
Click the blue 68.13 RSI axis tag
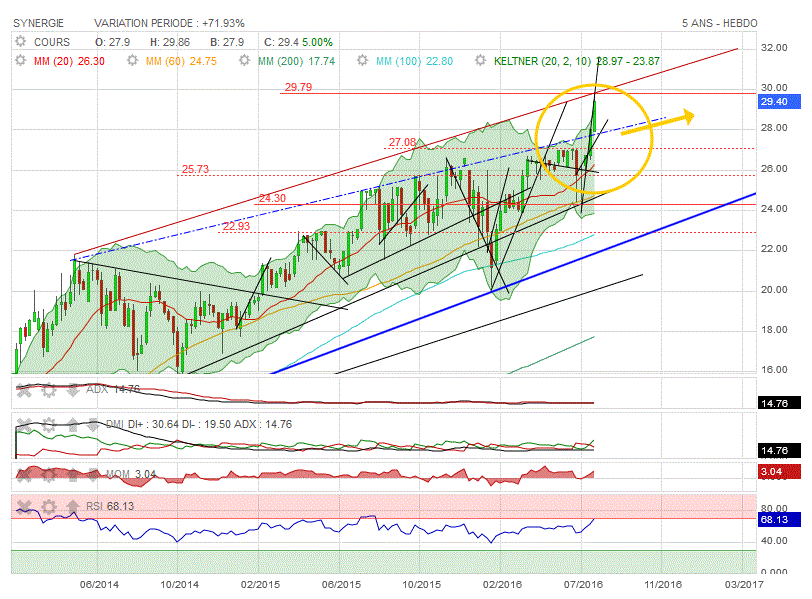tap(779, 519)
